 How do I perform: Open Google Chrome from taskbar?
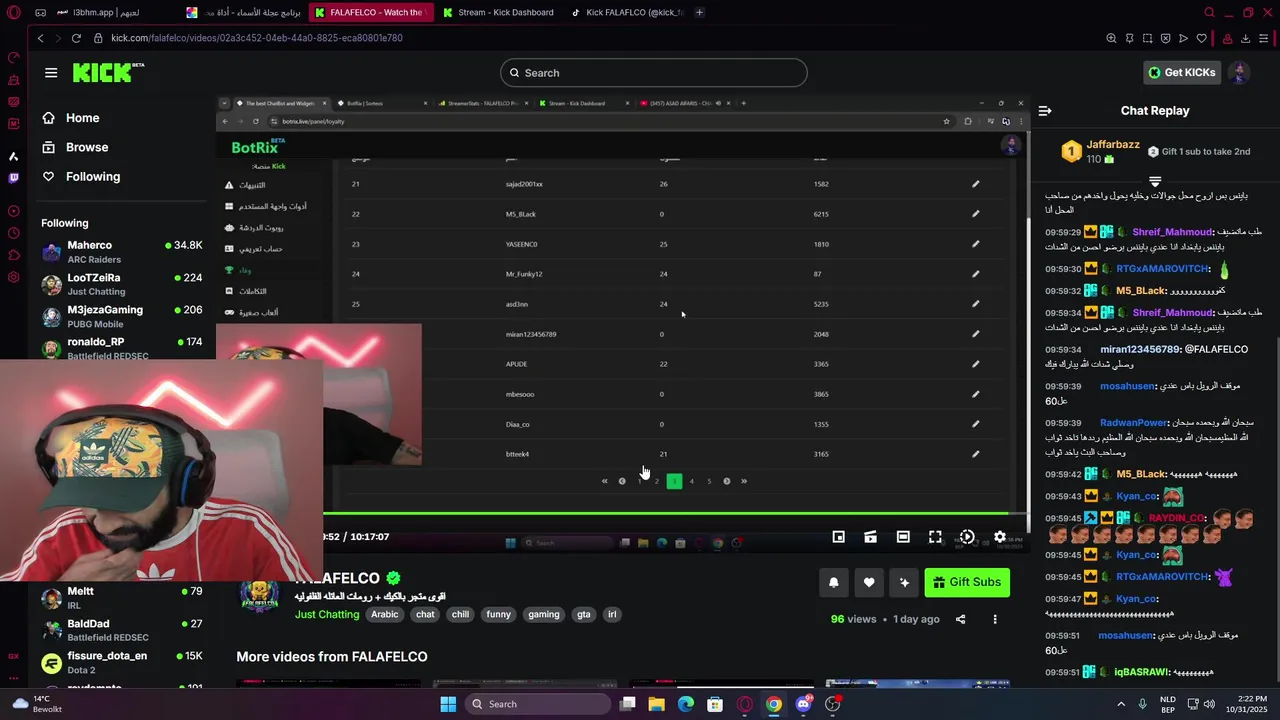tap(774, 704)
